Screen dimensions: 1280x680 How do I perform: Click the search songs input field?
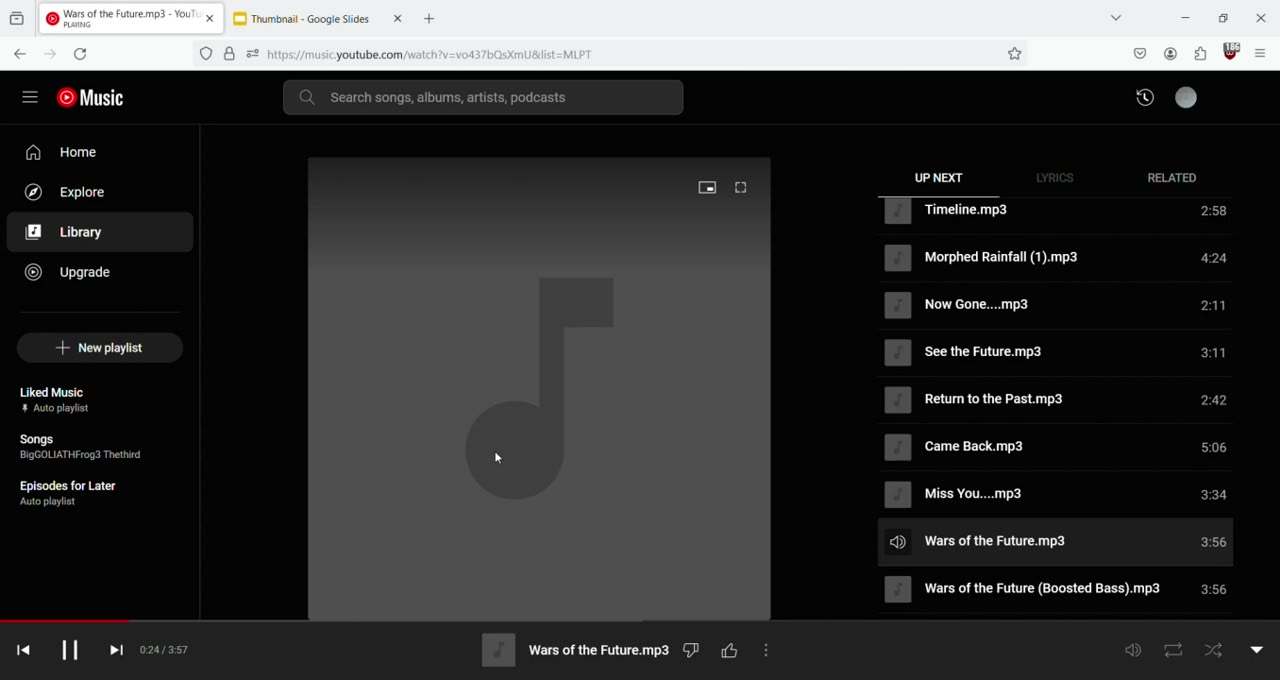484,98
